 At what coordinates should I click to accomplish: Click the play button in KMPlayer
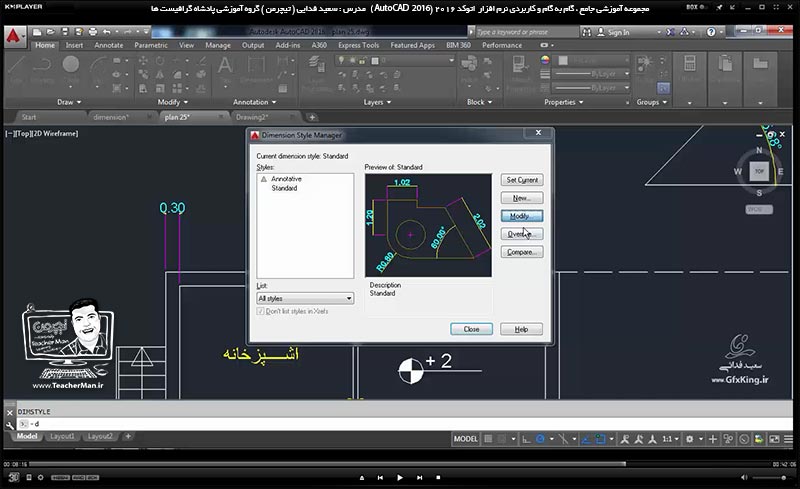(x=400, y=478)
